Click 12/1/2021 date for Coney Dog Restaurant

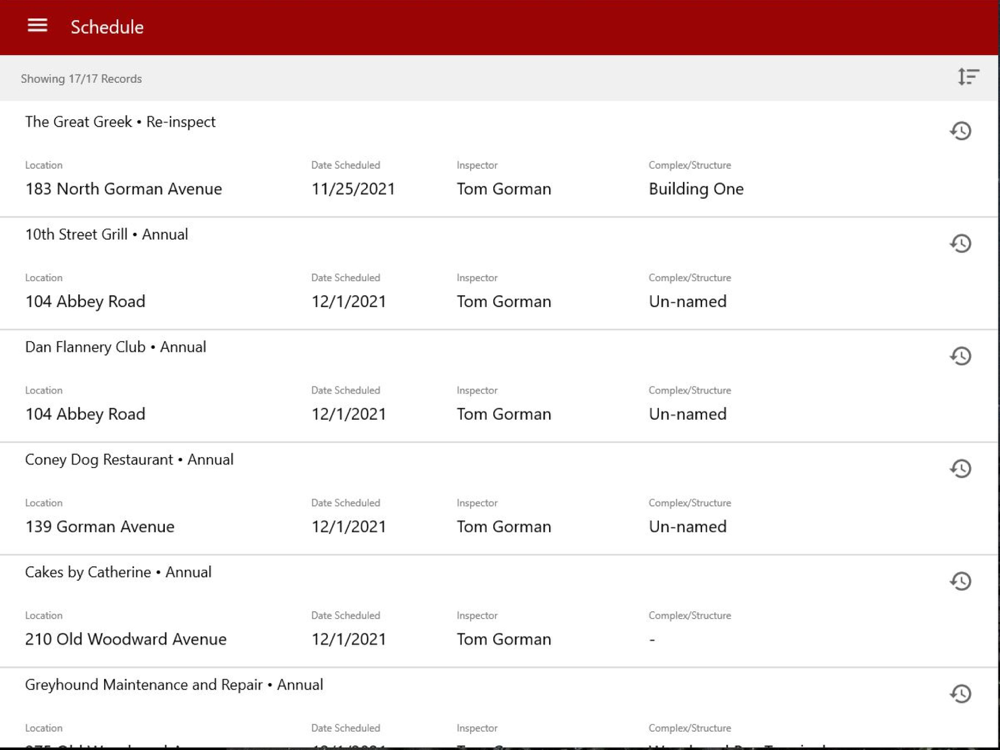(x=349, y=527)
